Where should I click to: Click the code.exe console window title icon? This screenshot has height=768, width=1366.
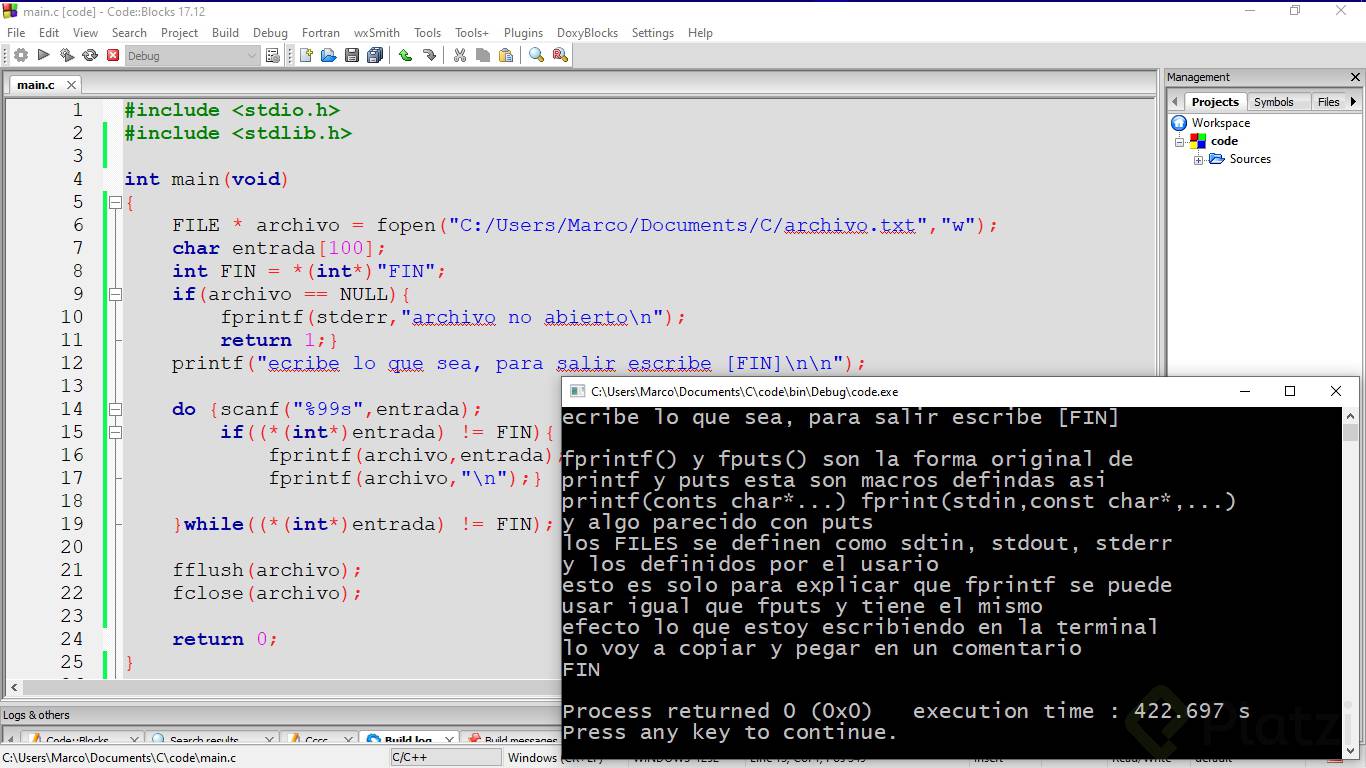577,392
